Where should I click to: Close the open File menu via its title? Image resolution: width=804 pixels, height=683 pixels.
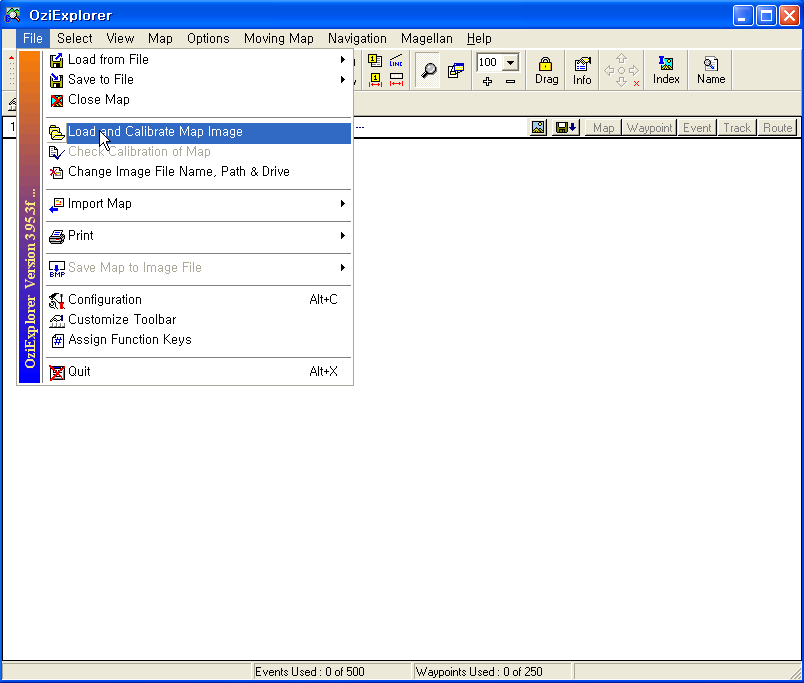pyautogui.click(x=33, y=38)
